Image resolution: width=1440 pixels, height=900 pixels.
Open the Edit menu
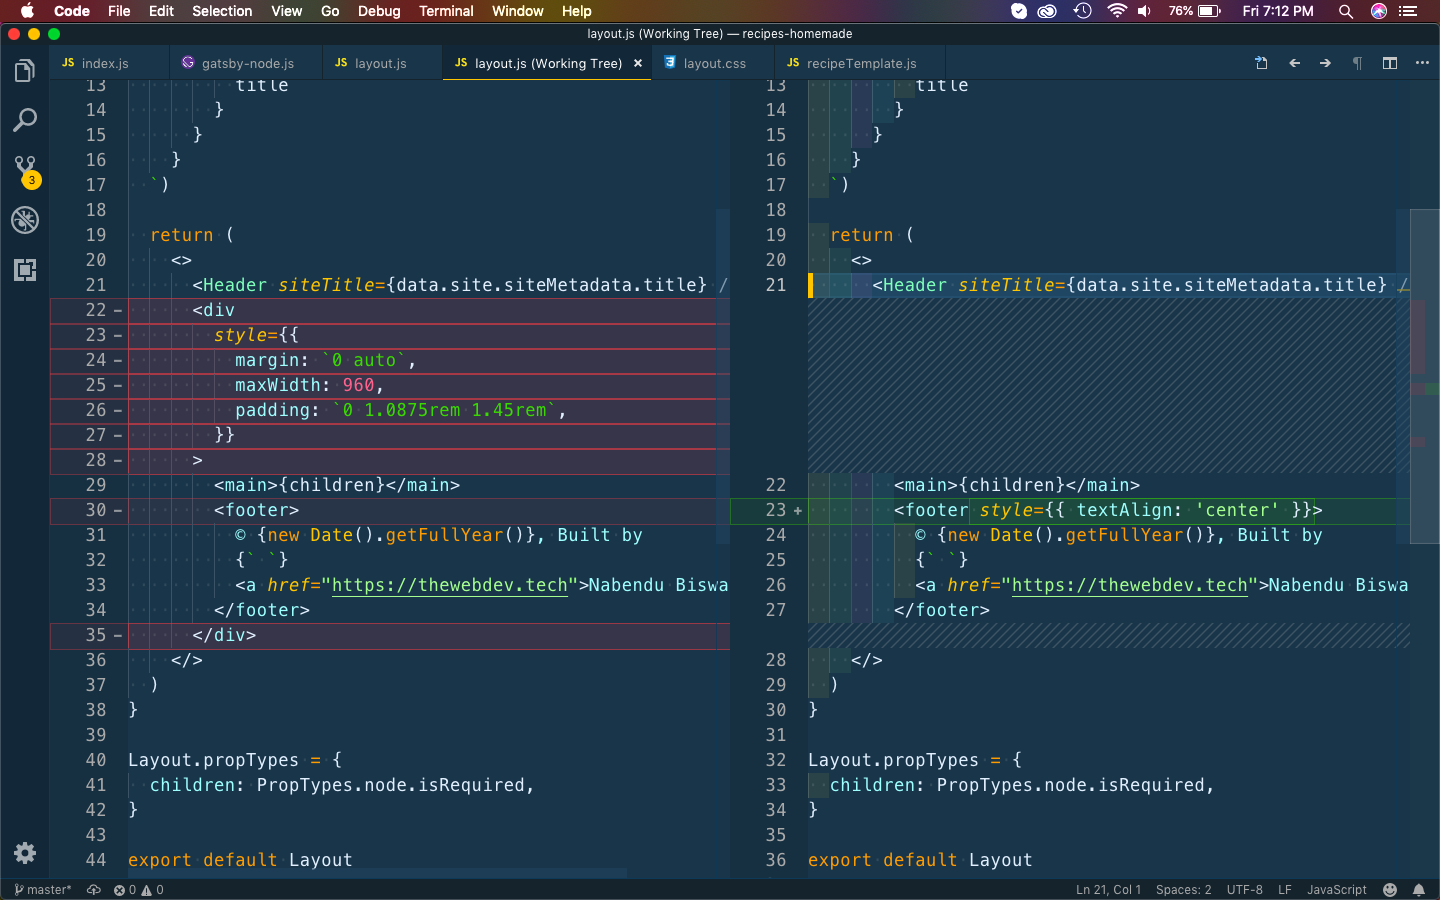pos(161,11)
